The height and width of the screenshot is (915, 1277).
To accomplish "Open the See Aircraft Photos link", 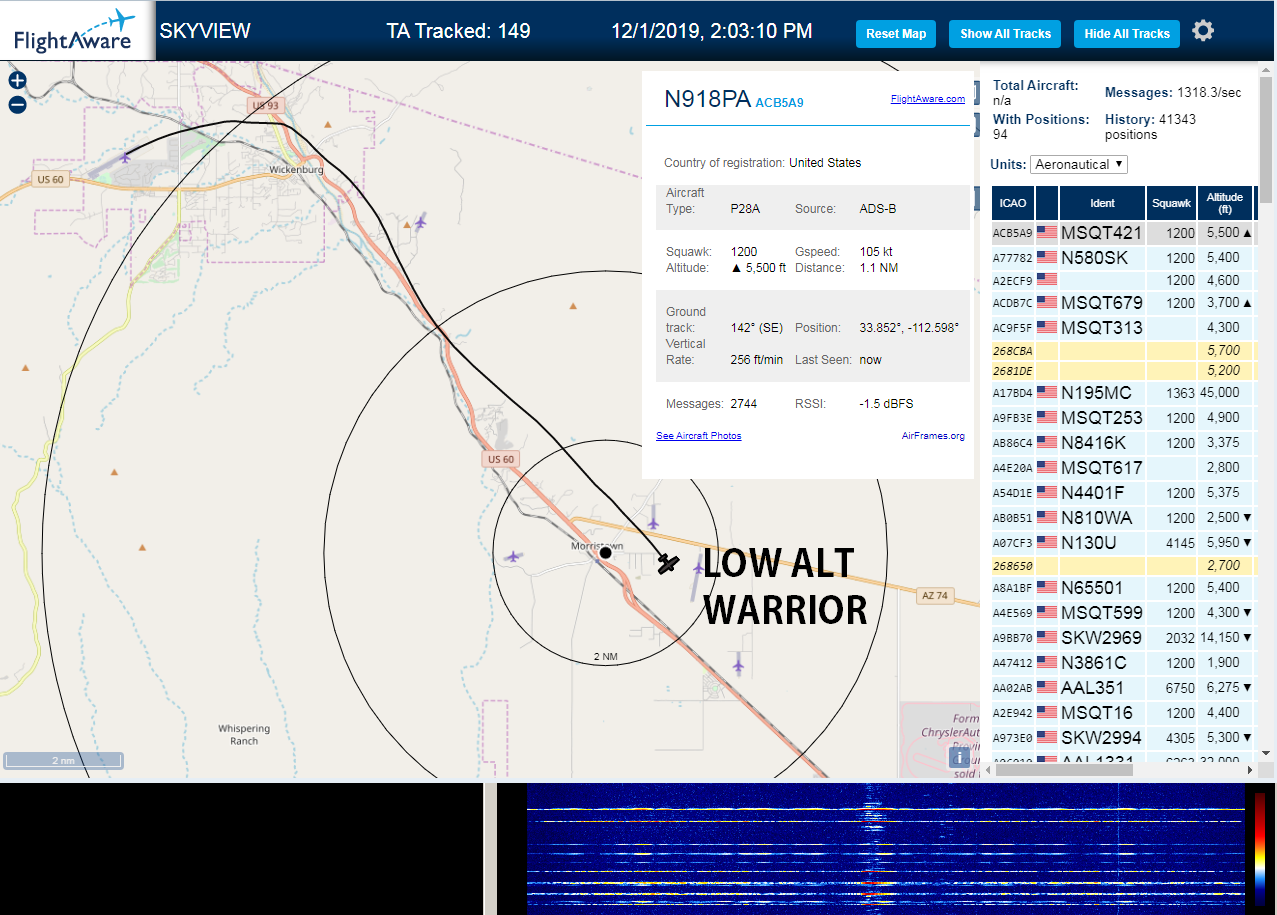I will tap(699, 436).
